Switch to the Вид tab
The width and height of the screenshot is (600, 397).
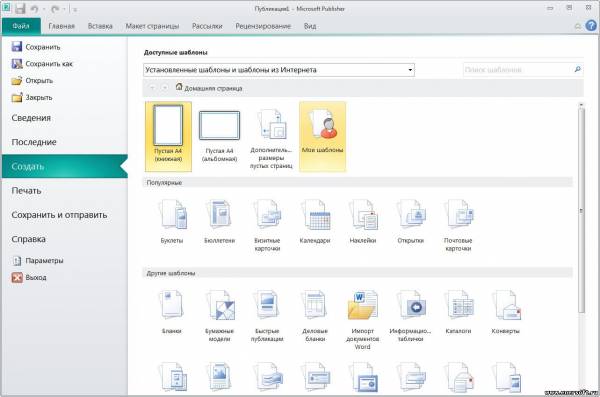coord(310,26)
